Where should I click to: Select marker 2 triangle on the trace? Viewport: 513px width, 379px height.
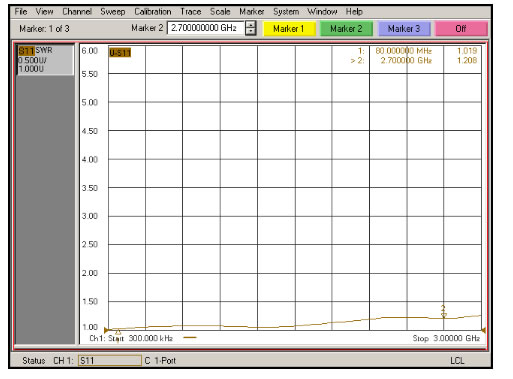443,315
